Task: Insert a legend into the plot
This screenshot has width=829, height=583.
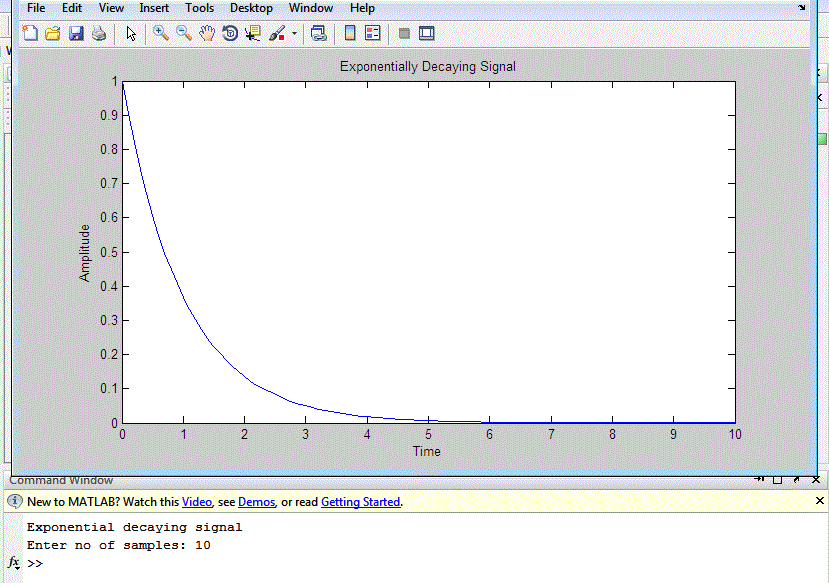Action: pyautogui.click(x=371, y=33)
